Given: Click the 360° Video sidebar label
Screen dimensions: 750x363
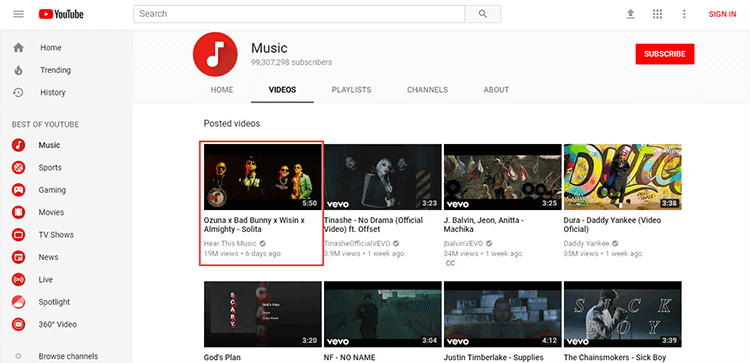Looking at the screenshot, I should 57,325.
